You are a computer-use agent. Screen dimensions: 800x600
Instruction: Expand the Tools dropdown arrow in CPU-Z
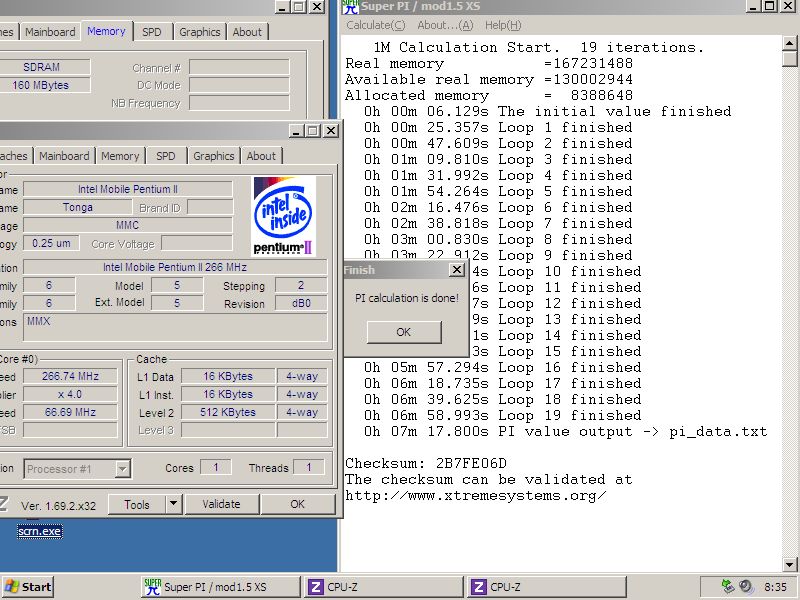(x=173, y=504)
